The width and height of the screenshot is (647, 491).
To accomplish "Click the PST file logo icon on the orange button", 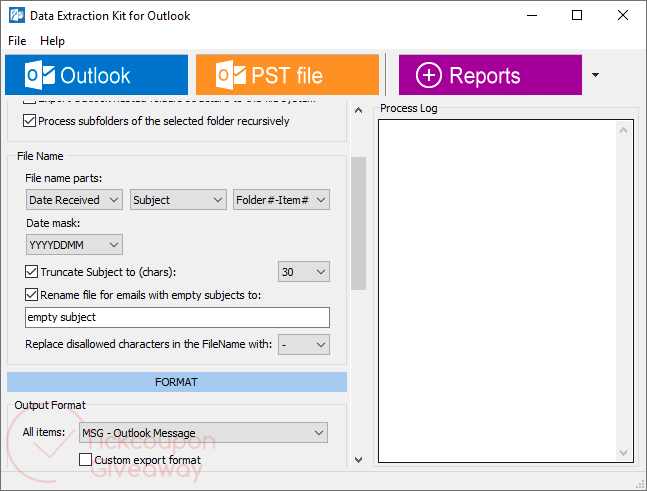I will 231,75.
